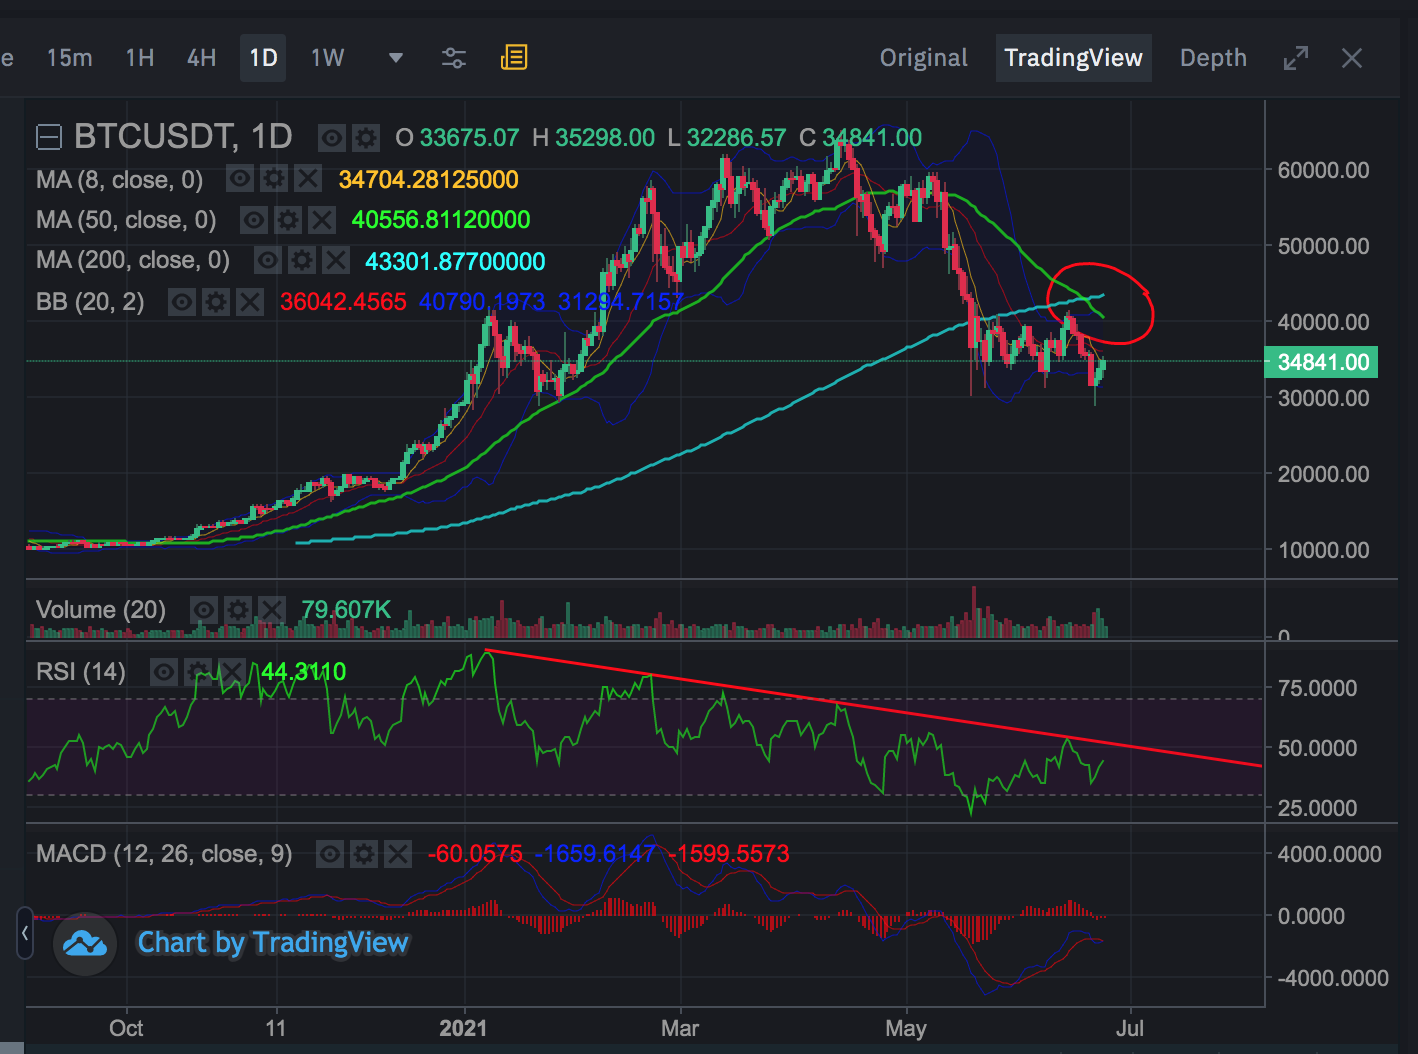
Task: Click the MACD (12, 26, close, 9) label
Action: (x=164, y=854)
